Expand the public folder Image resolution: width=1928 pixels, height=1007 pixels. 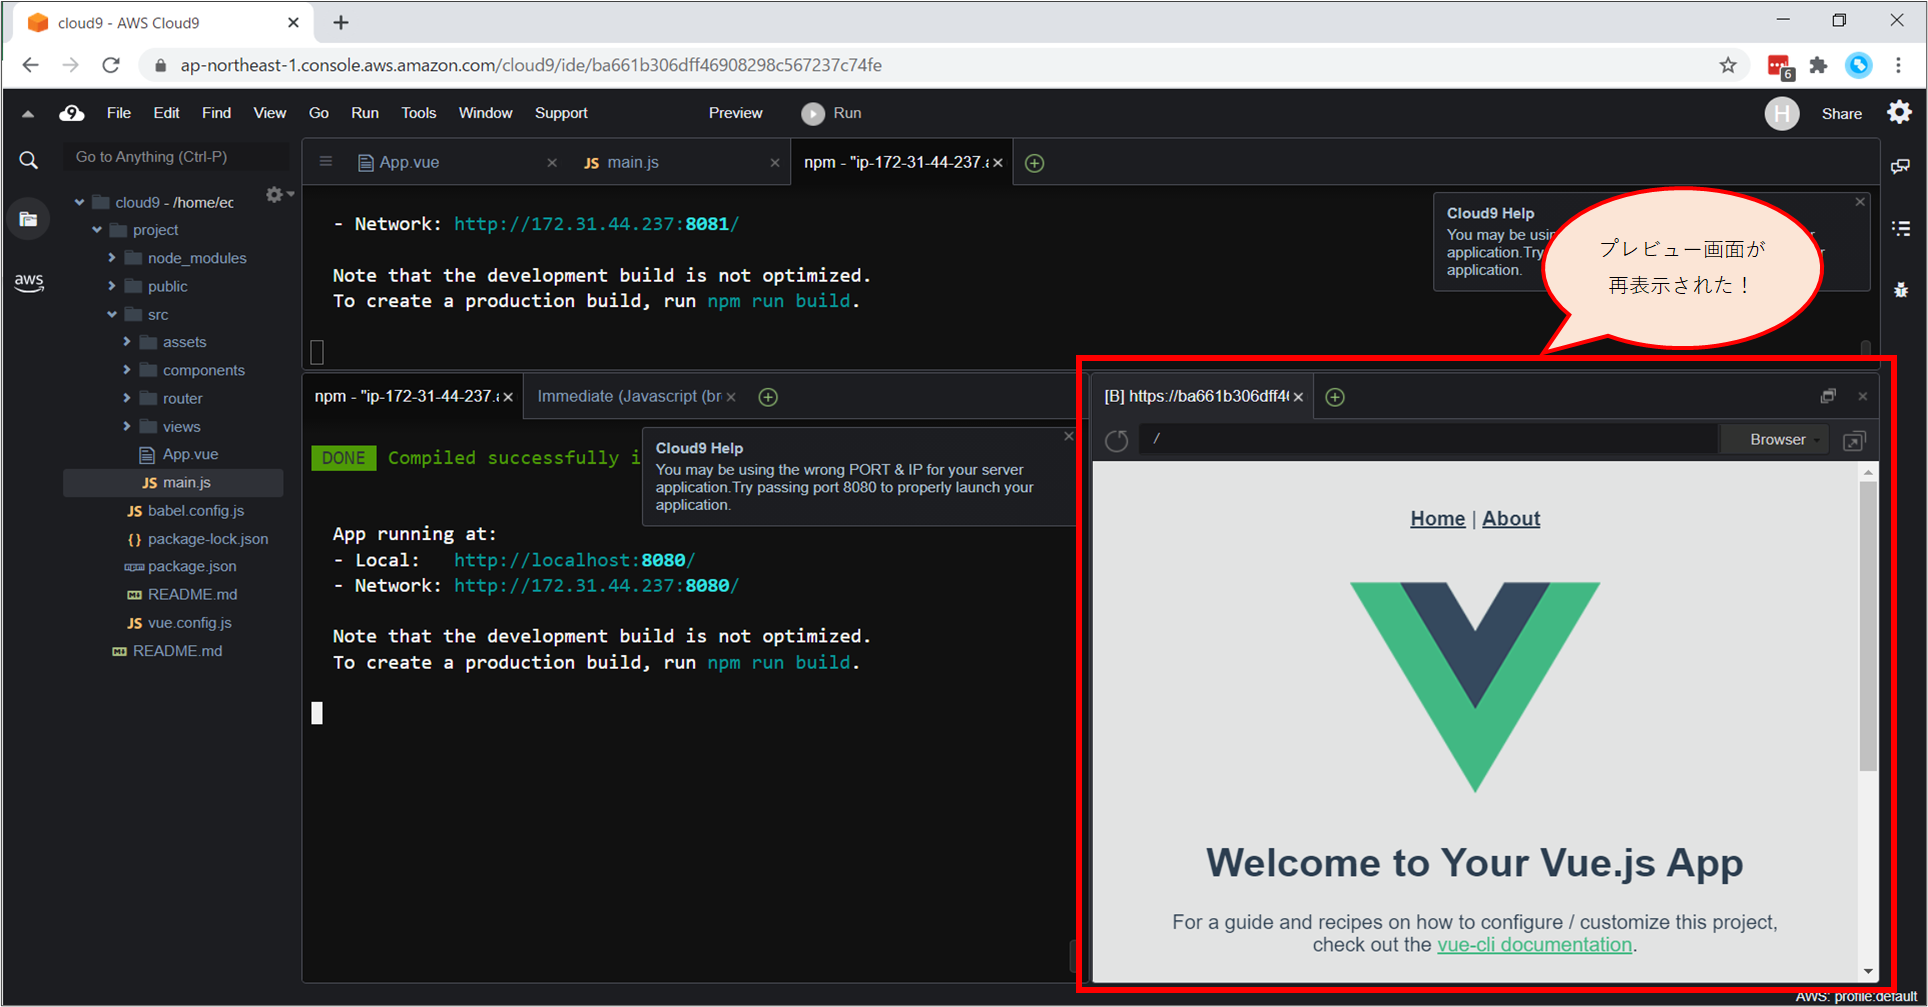coord(112,286)
